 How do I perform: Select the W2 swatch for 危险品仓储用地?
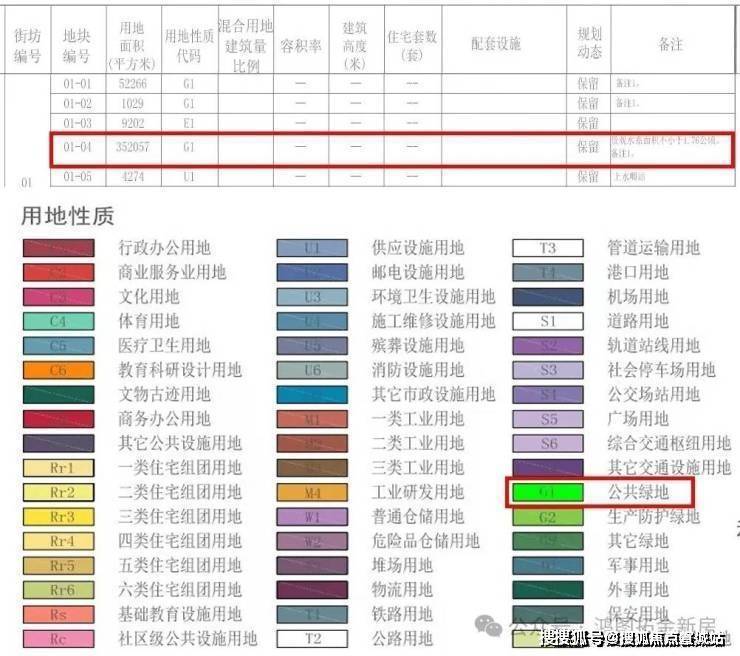(312, 541)
